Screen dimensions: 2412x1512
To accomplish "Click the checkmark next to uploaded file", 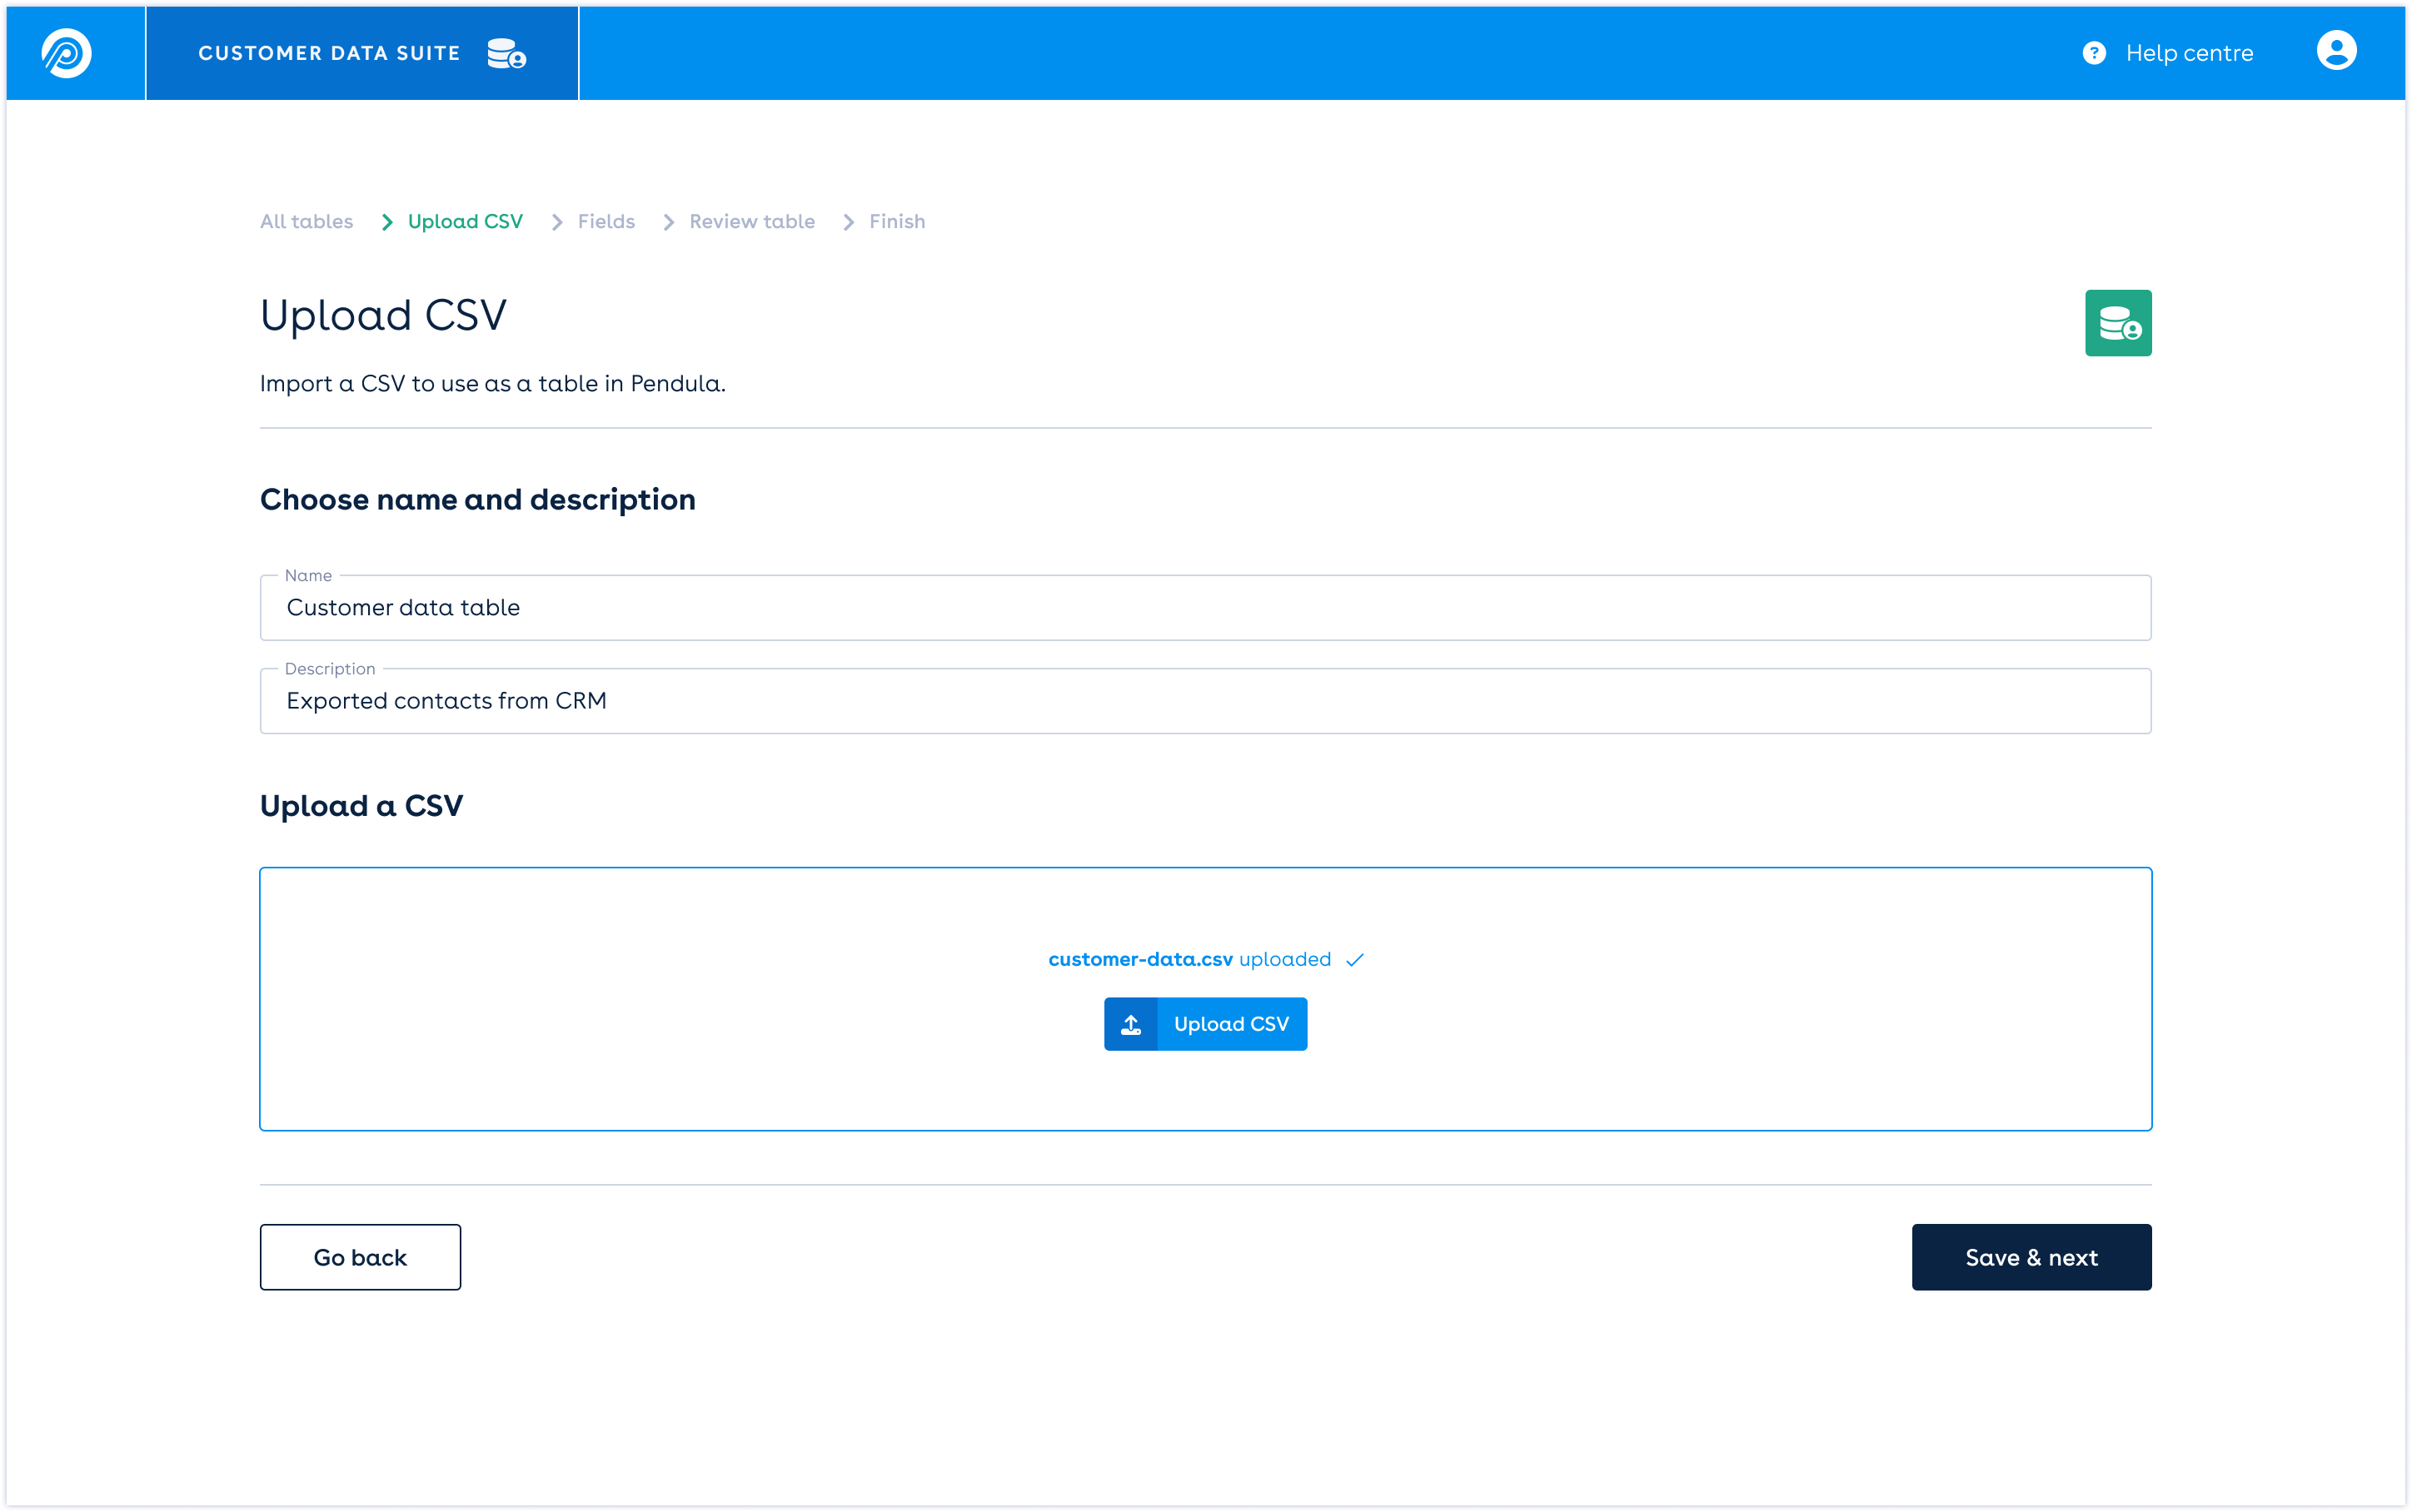I will pos(1355,960).
